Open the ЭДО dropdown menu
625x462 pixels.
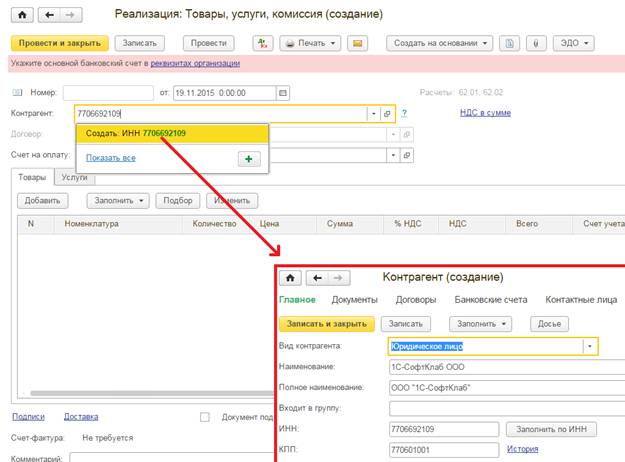click(x=574, y=43)
